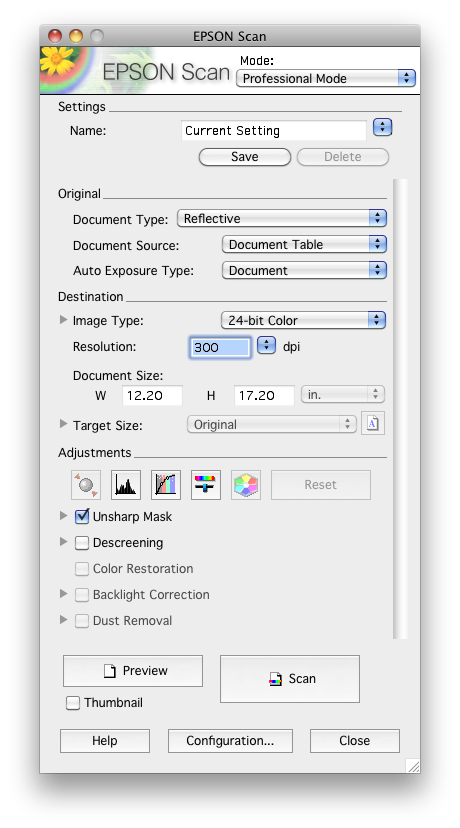Viewport: 460px width, 828px height.
Task: Open the Resolution dpi list arrow
Action: (x=266, y=346)
